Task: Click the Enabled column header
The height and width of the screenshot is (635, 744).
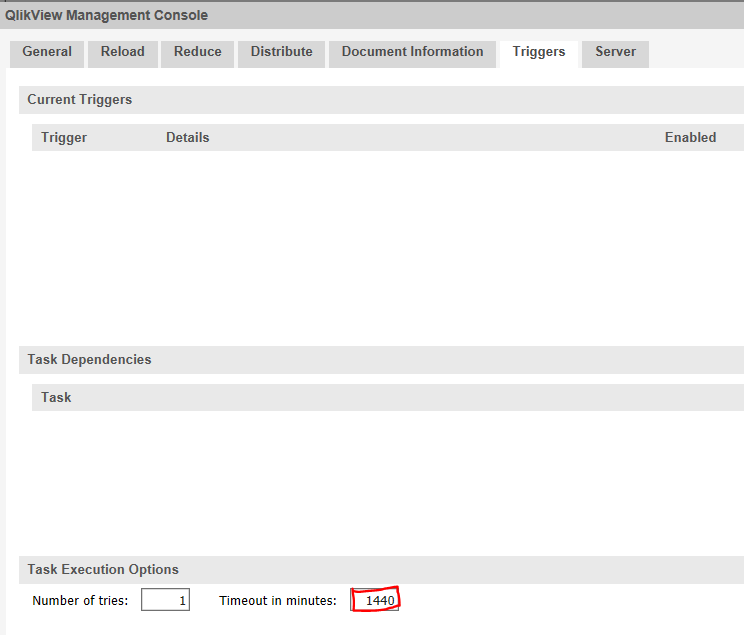Action: (x=690, y=138)
